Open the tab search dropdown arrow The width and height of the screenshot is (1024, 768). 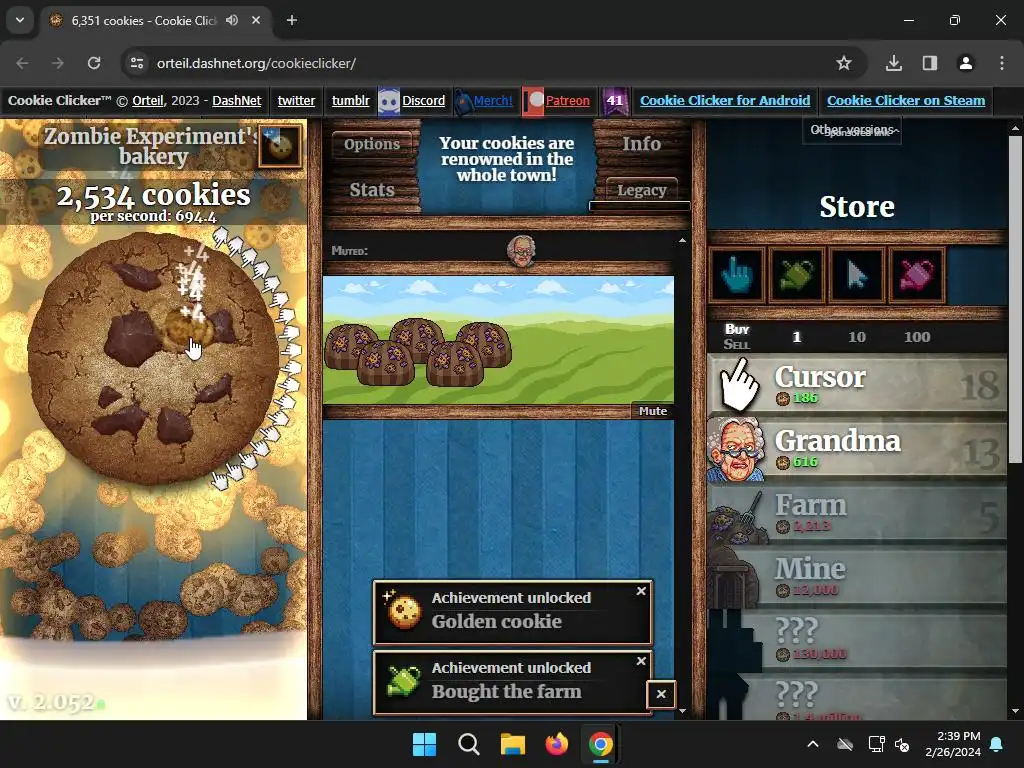[20, 20]
